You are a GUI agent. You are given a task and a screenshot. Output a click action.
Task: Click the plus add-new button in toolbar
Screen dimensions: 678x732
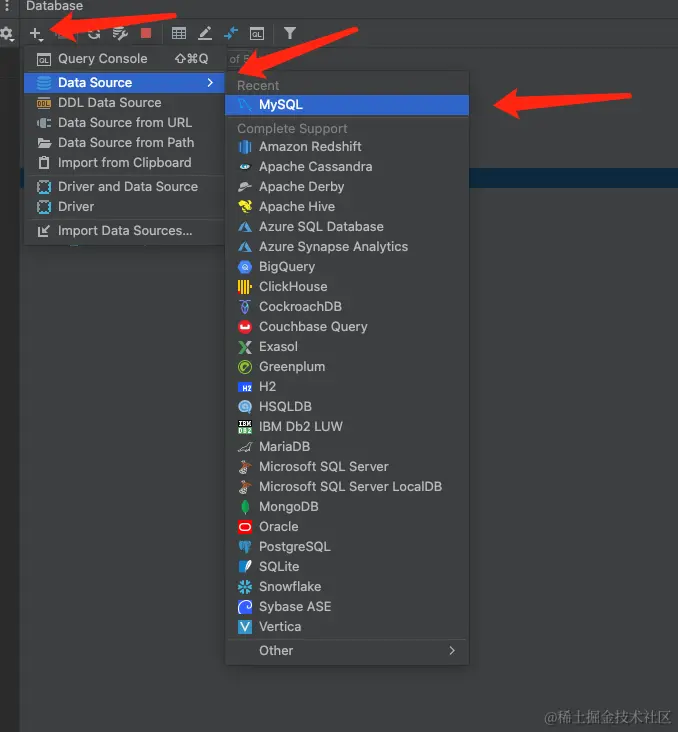(35, 34)
